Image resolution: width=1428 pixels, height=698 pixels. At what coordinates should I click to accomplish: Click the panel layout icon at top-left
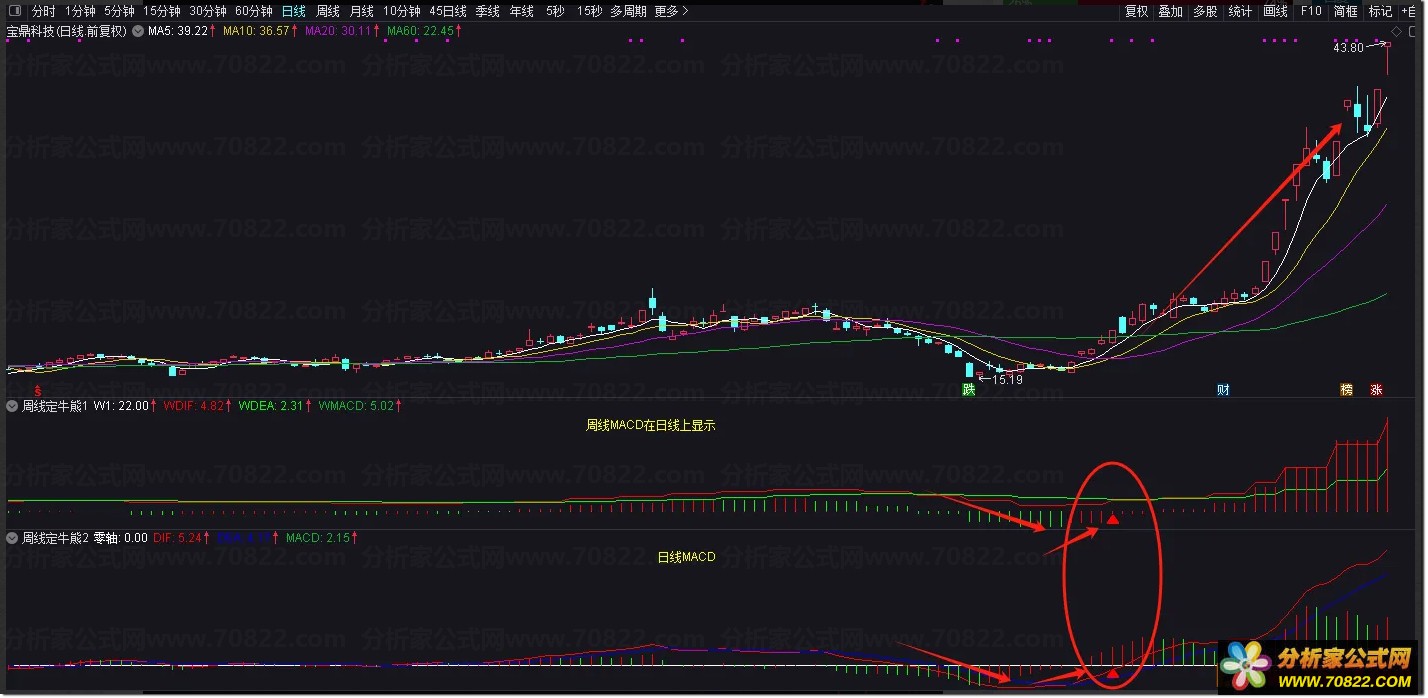14,11
